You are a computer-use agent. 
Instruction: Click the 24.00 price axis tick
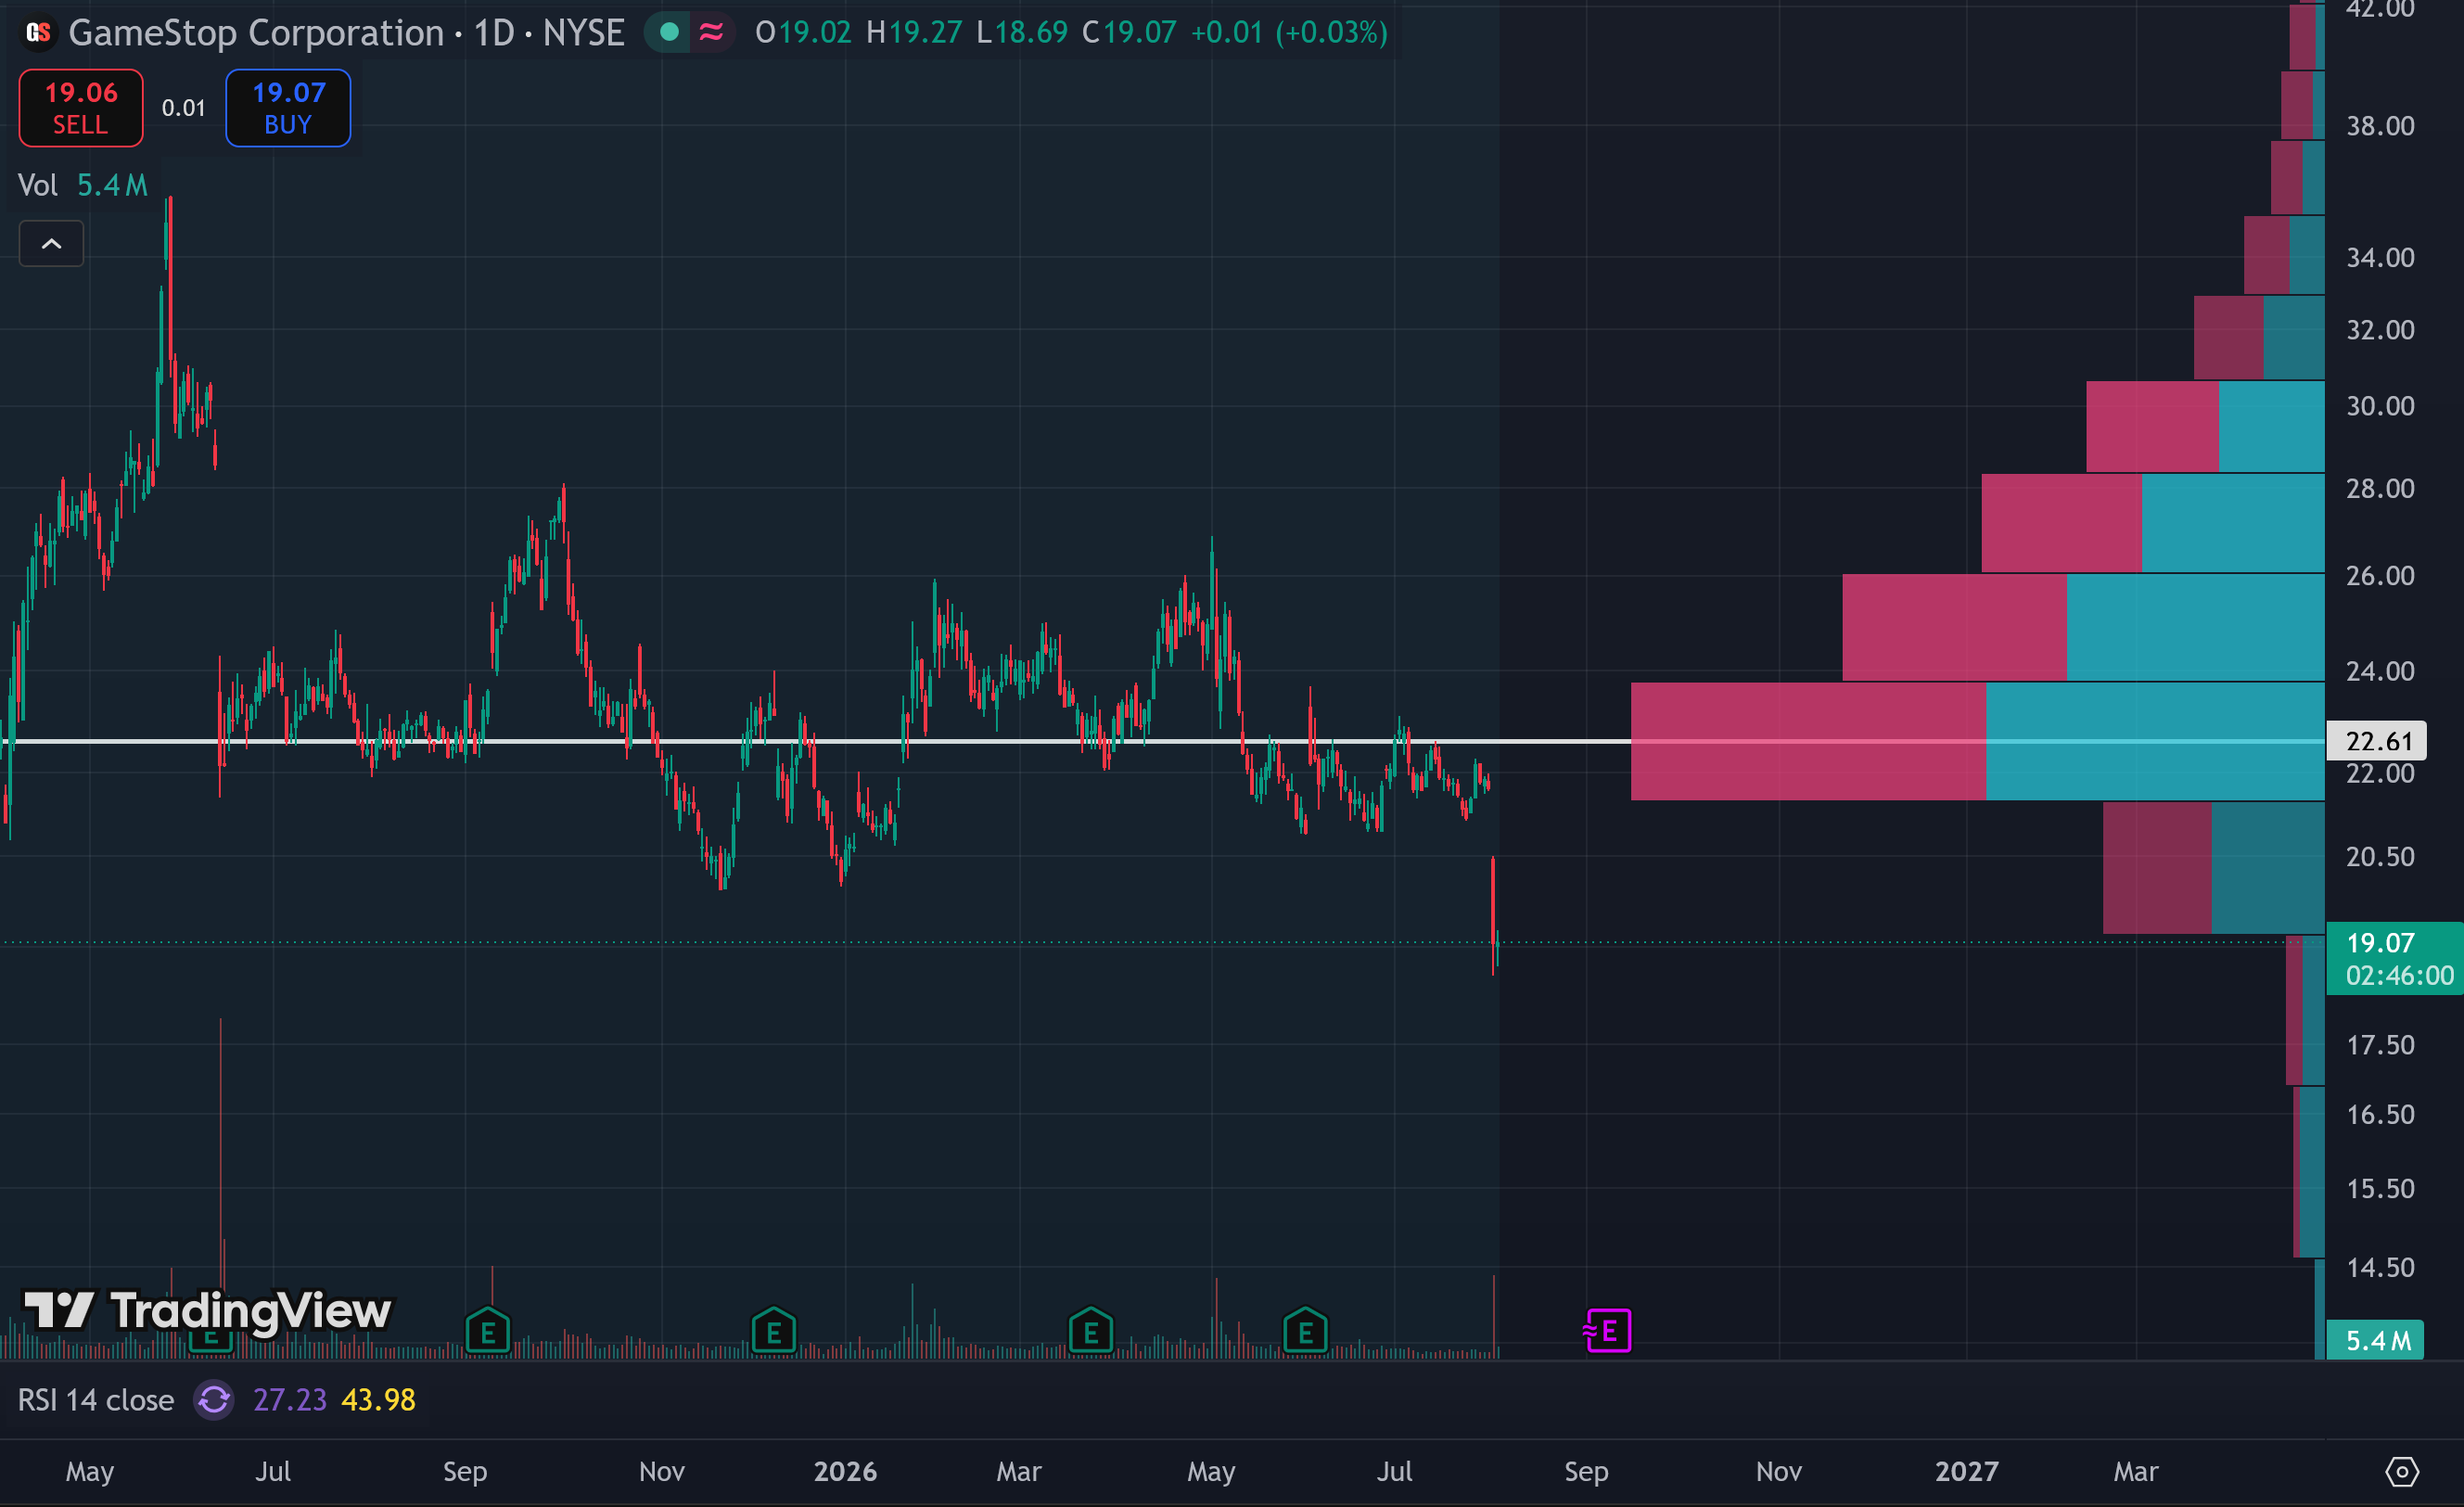pyautogui.click(x=2380, y=671)
